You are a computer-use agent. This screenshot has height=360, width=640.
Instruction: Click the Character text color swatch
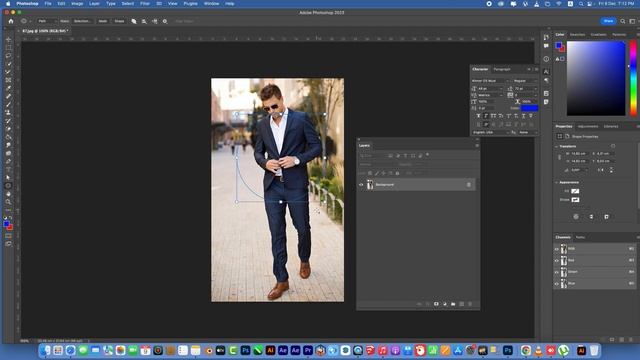click(x=529, y=108)
